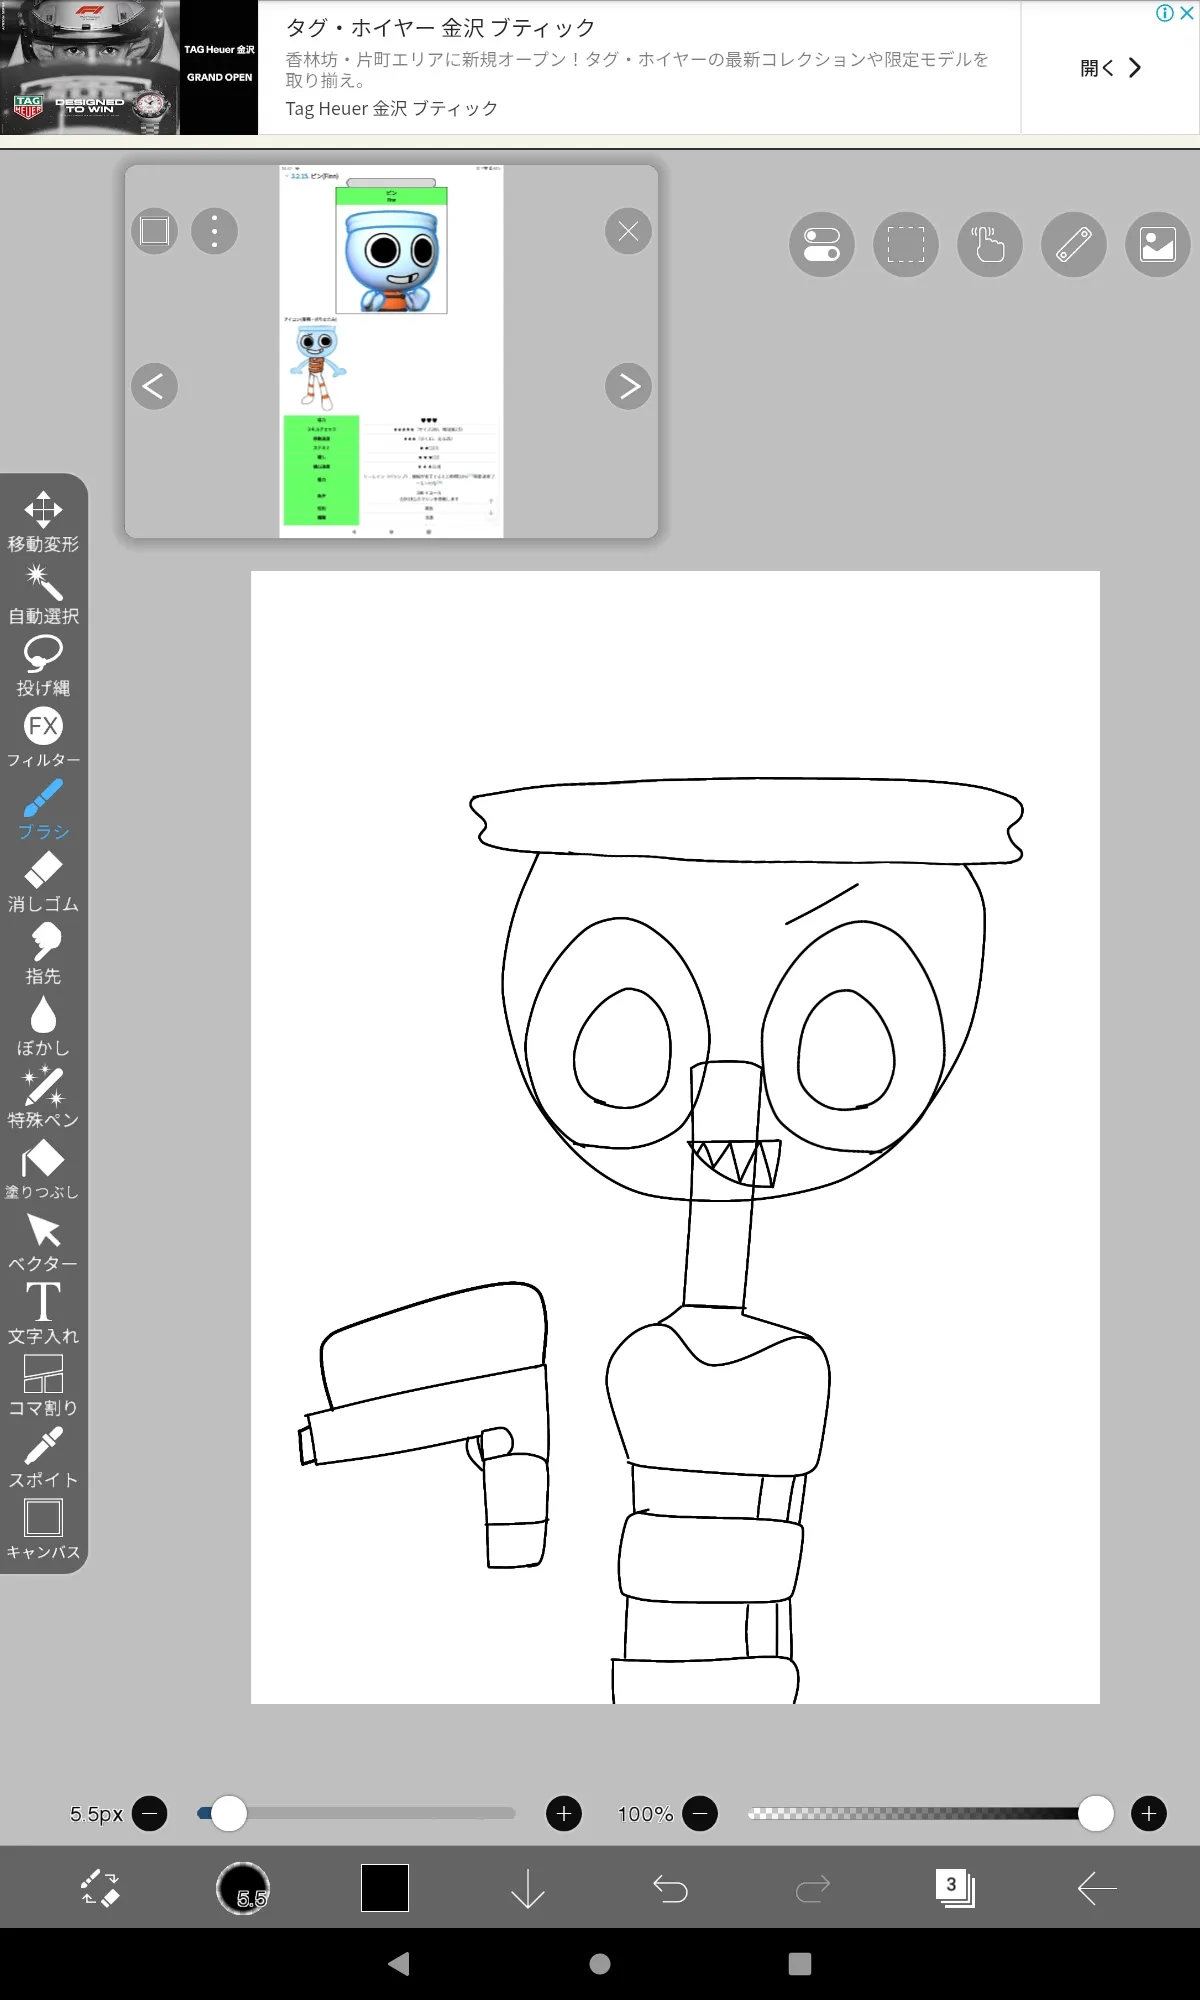This screenshot has width=1200, height=2000.
Task: Select the スポイト eyedropper tool
Action: [x=43, y=1458]
